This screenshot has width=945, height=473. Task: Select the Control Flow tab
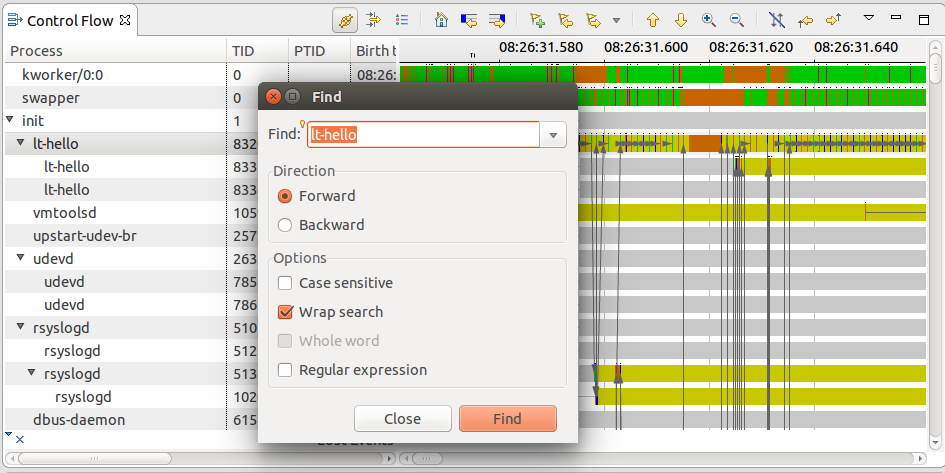pyautogui.click(x=68, y=20)
